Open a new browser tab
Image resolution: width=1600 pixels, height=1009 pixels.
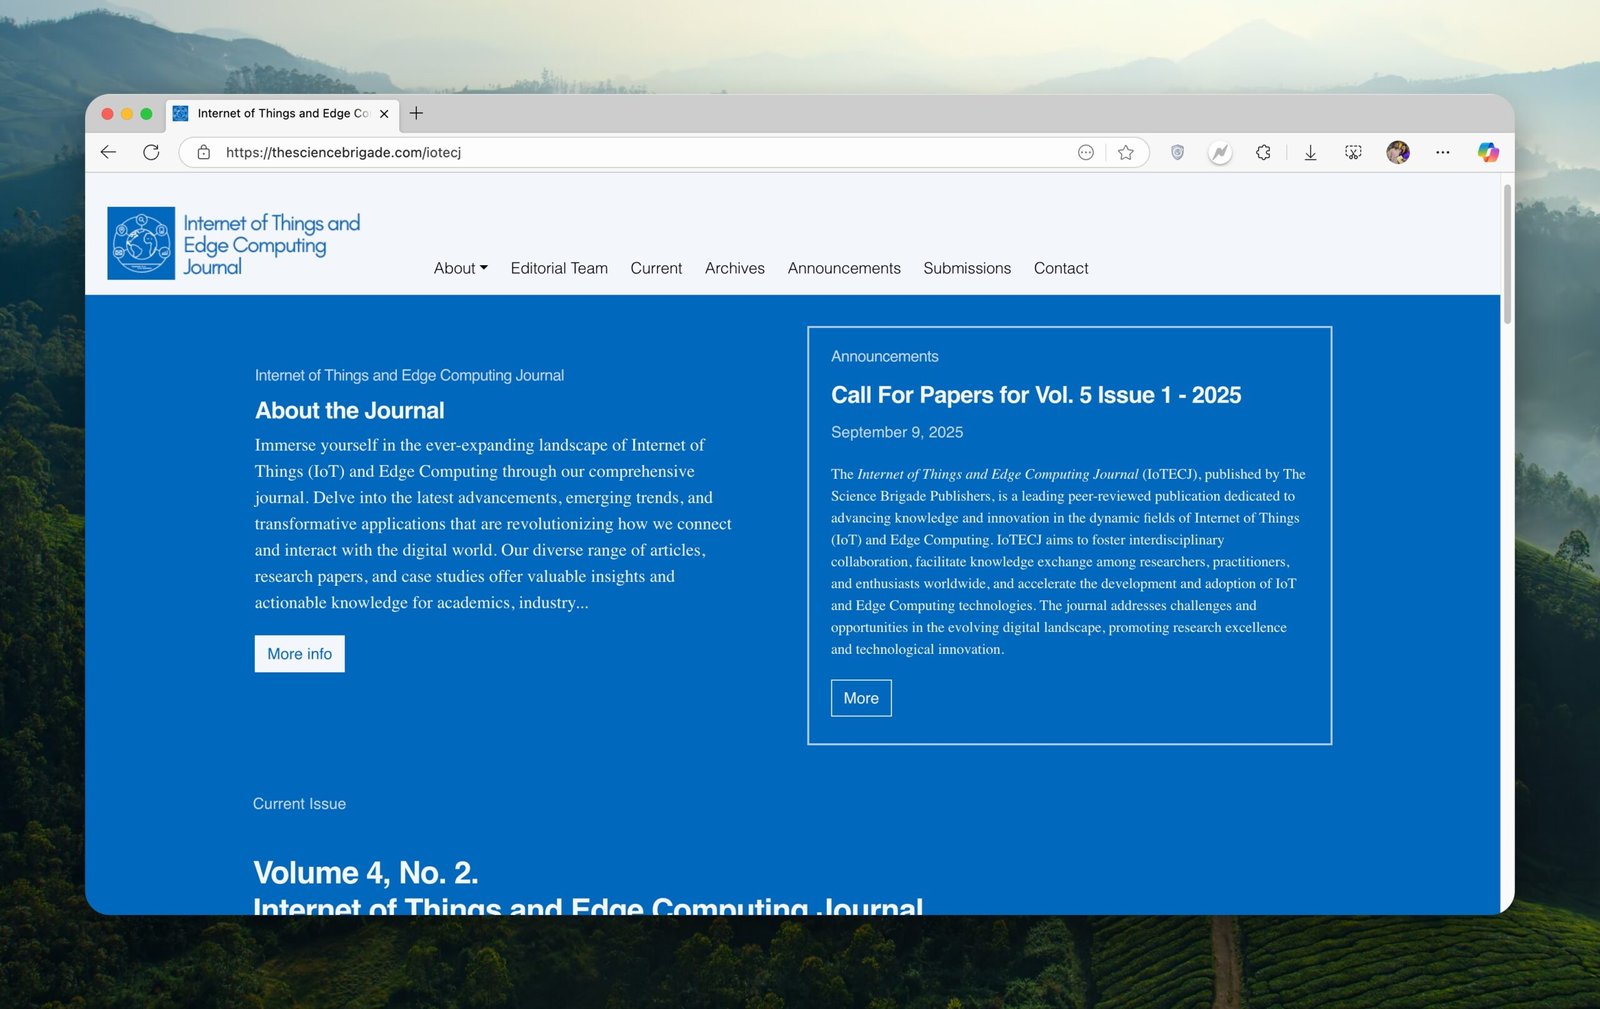[x=416, y=113]
